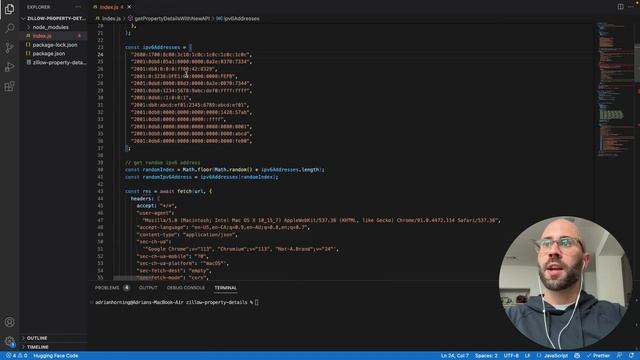
Task: Click the terminal prompt input
Action: tap(257, 302)
